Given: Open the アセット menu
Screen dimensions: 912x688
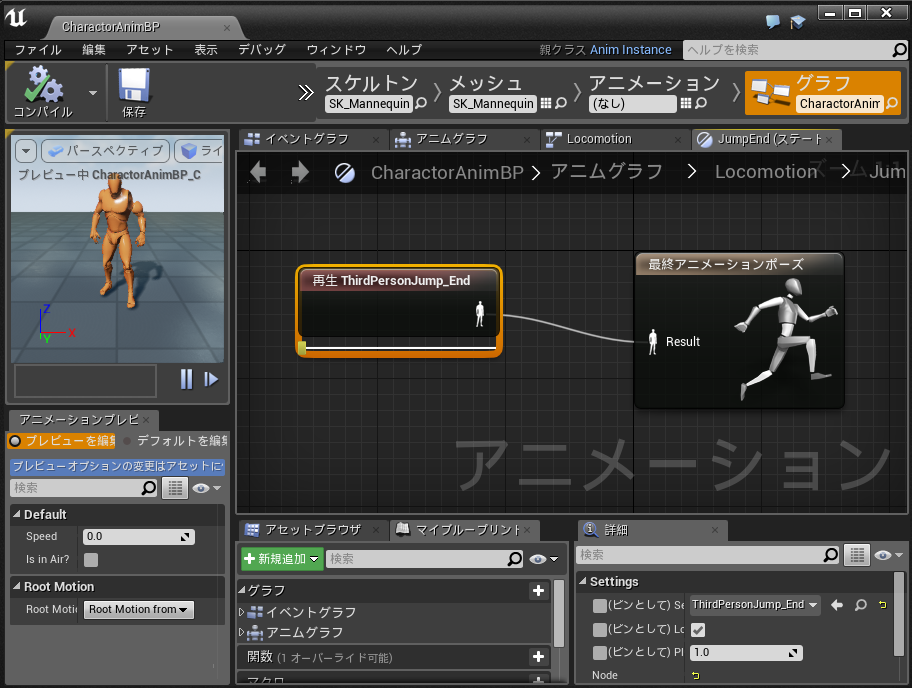Looking at the screenshot, I should [149, 50].
